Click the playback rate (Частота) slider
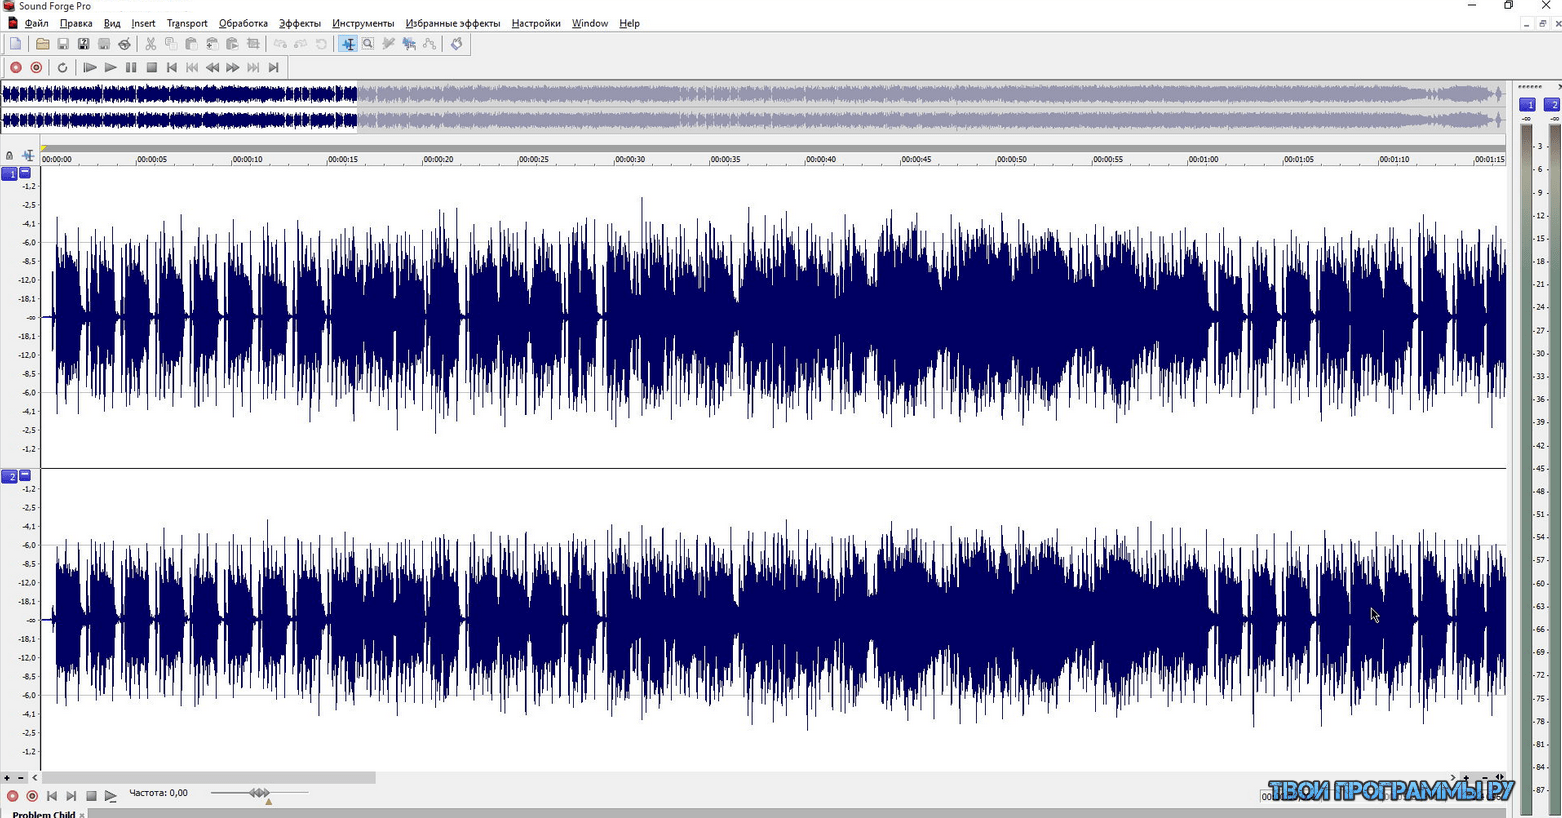This screenshot has width=1562, height=818. click(x=259, y=793)
